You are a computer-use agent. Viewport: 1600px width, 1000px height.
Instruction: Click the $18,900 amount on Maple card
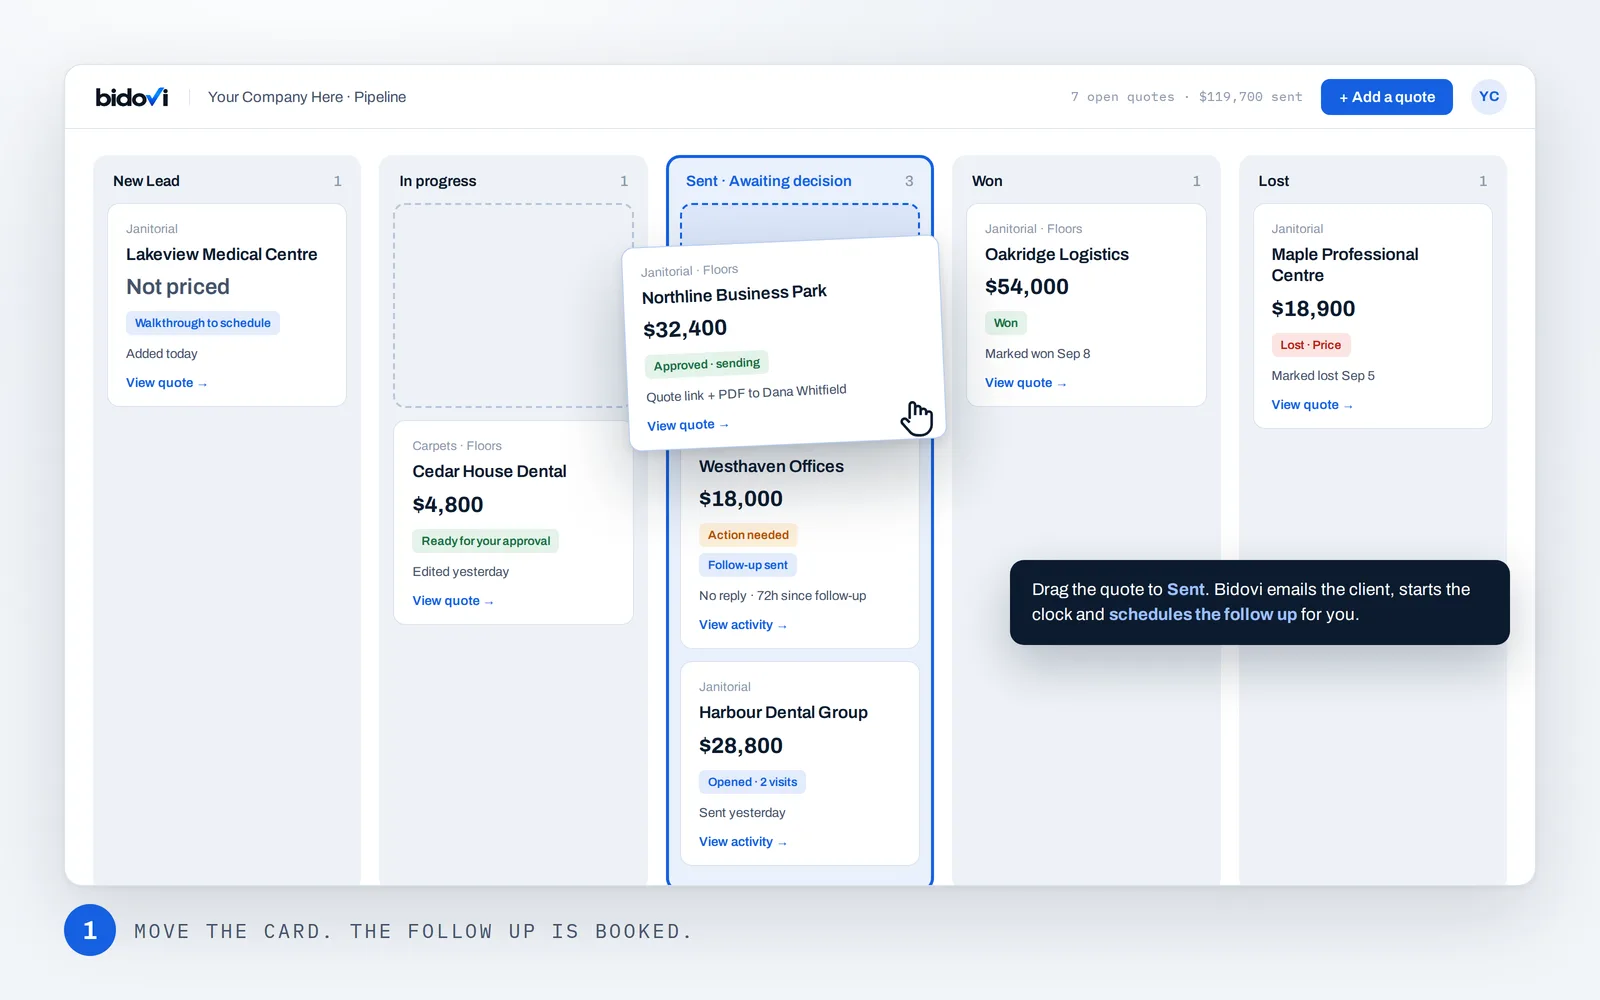tap(1313, 309)
